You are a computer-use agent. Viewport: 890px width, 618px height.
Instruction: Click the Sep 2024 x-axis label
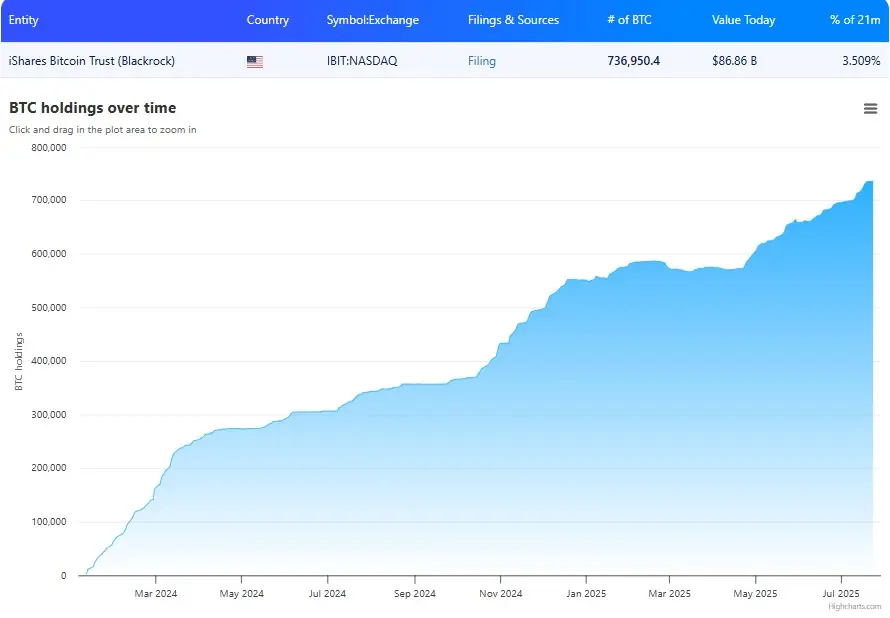tap(415, 594)
